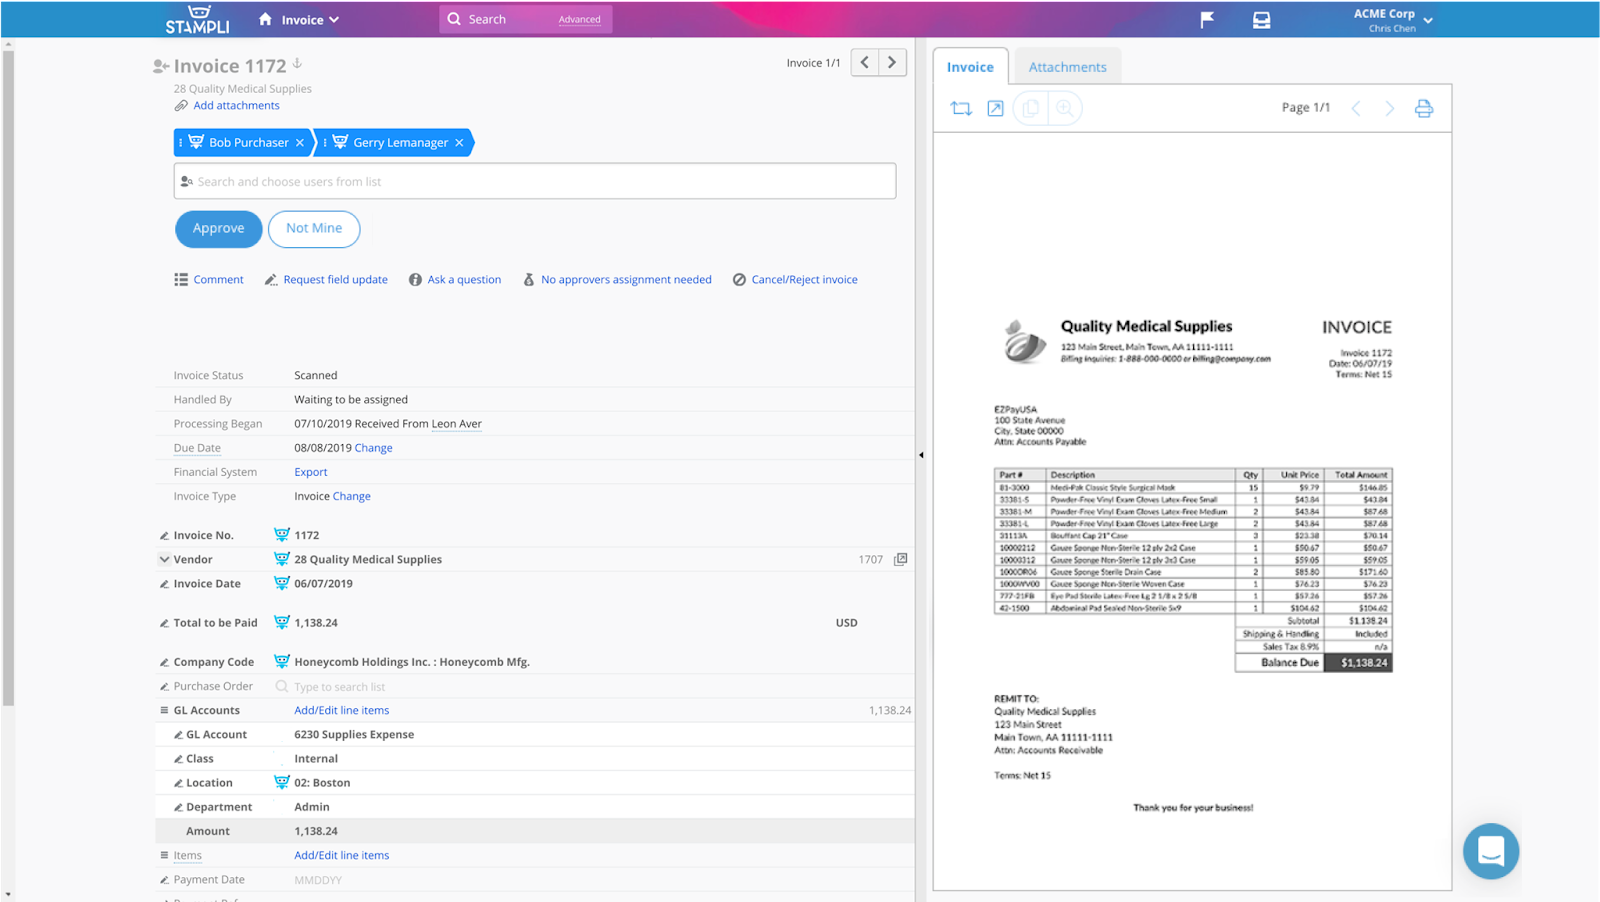1600x902 pixels.
Task: Edit the Company Code pencil icon
Action: (164, 662)
